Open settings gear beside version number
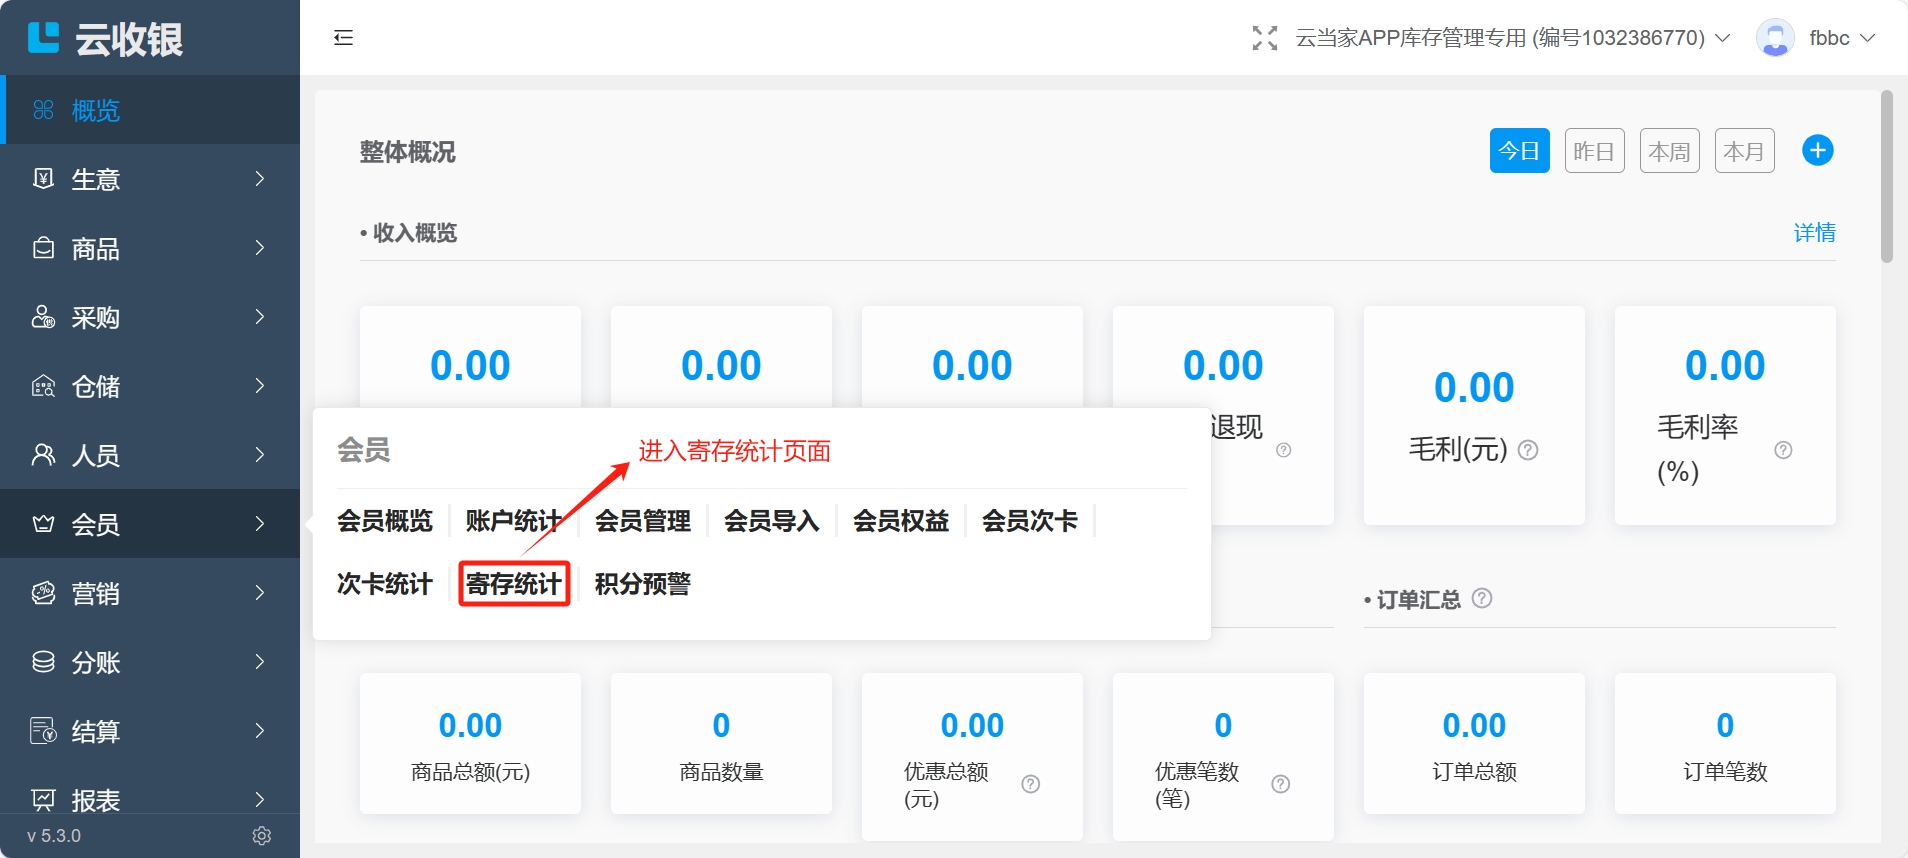This screenshot has height=858, width=1908. pyautogui.click(x=262, y=836)
